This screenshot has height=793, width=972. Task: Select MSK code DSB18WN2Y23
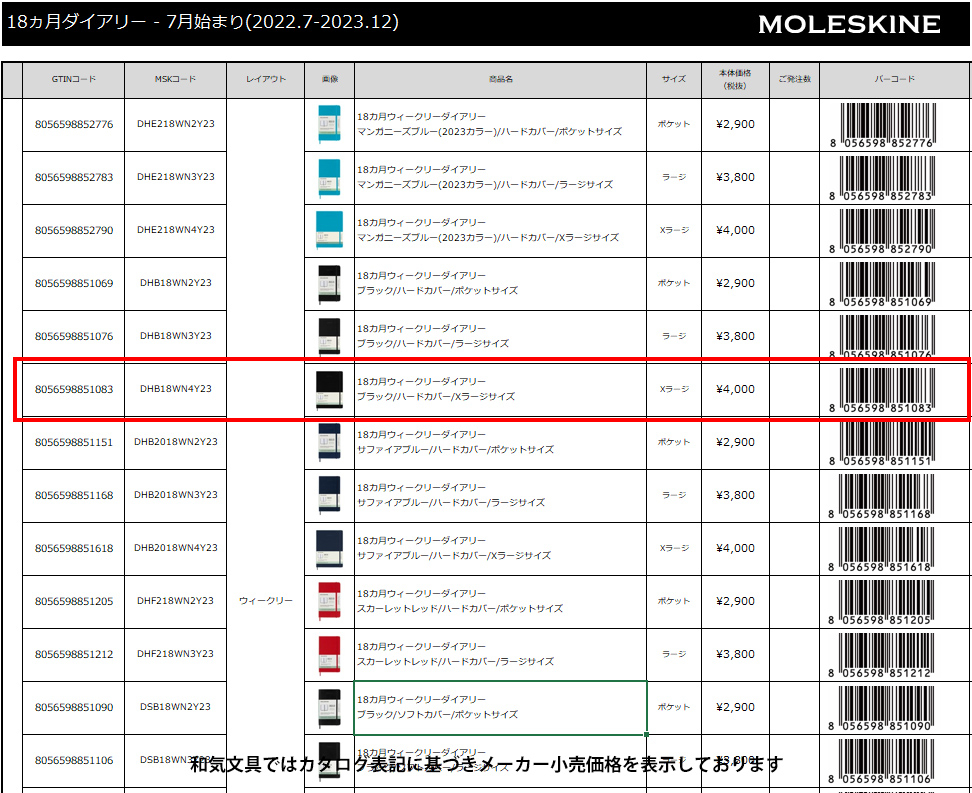click(x=175, y=707)
